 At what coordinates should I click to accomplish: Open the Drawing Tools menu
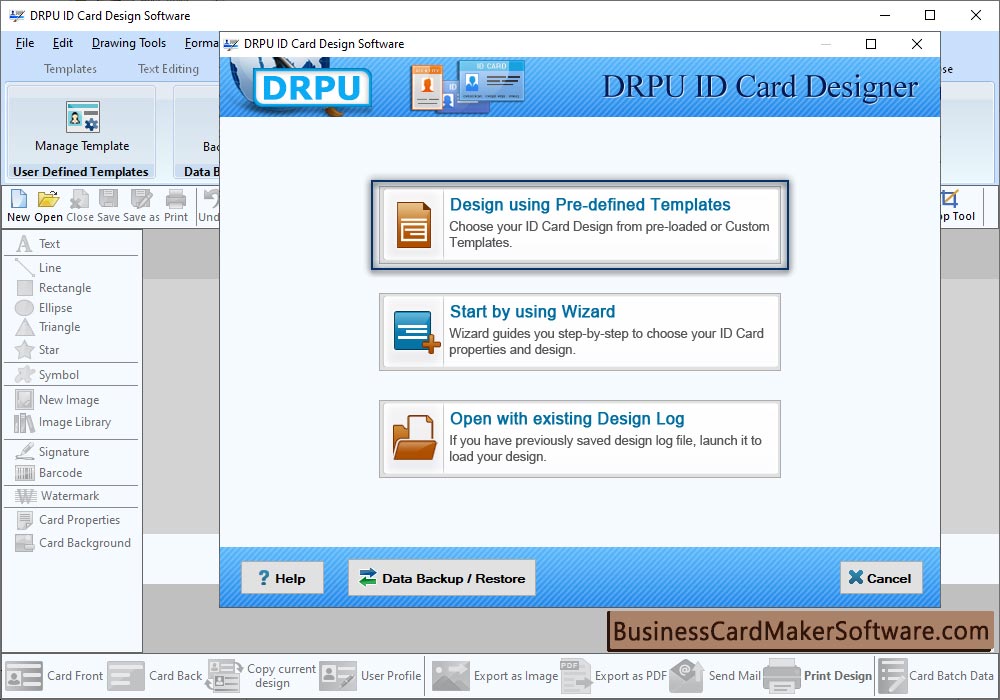(x=129, y=43)
